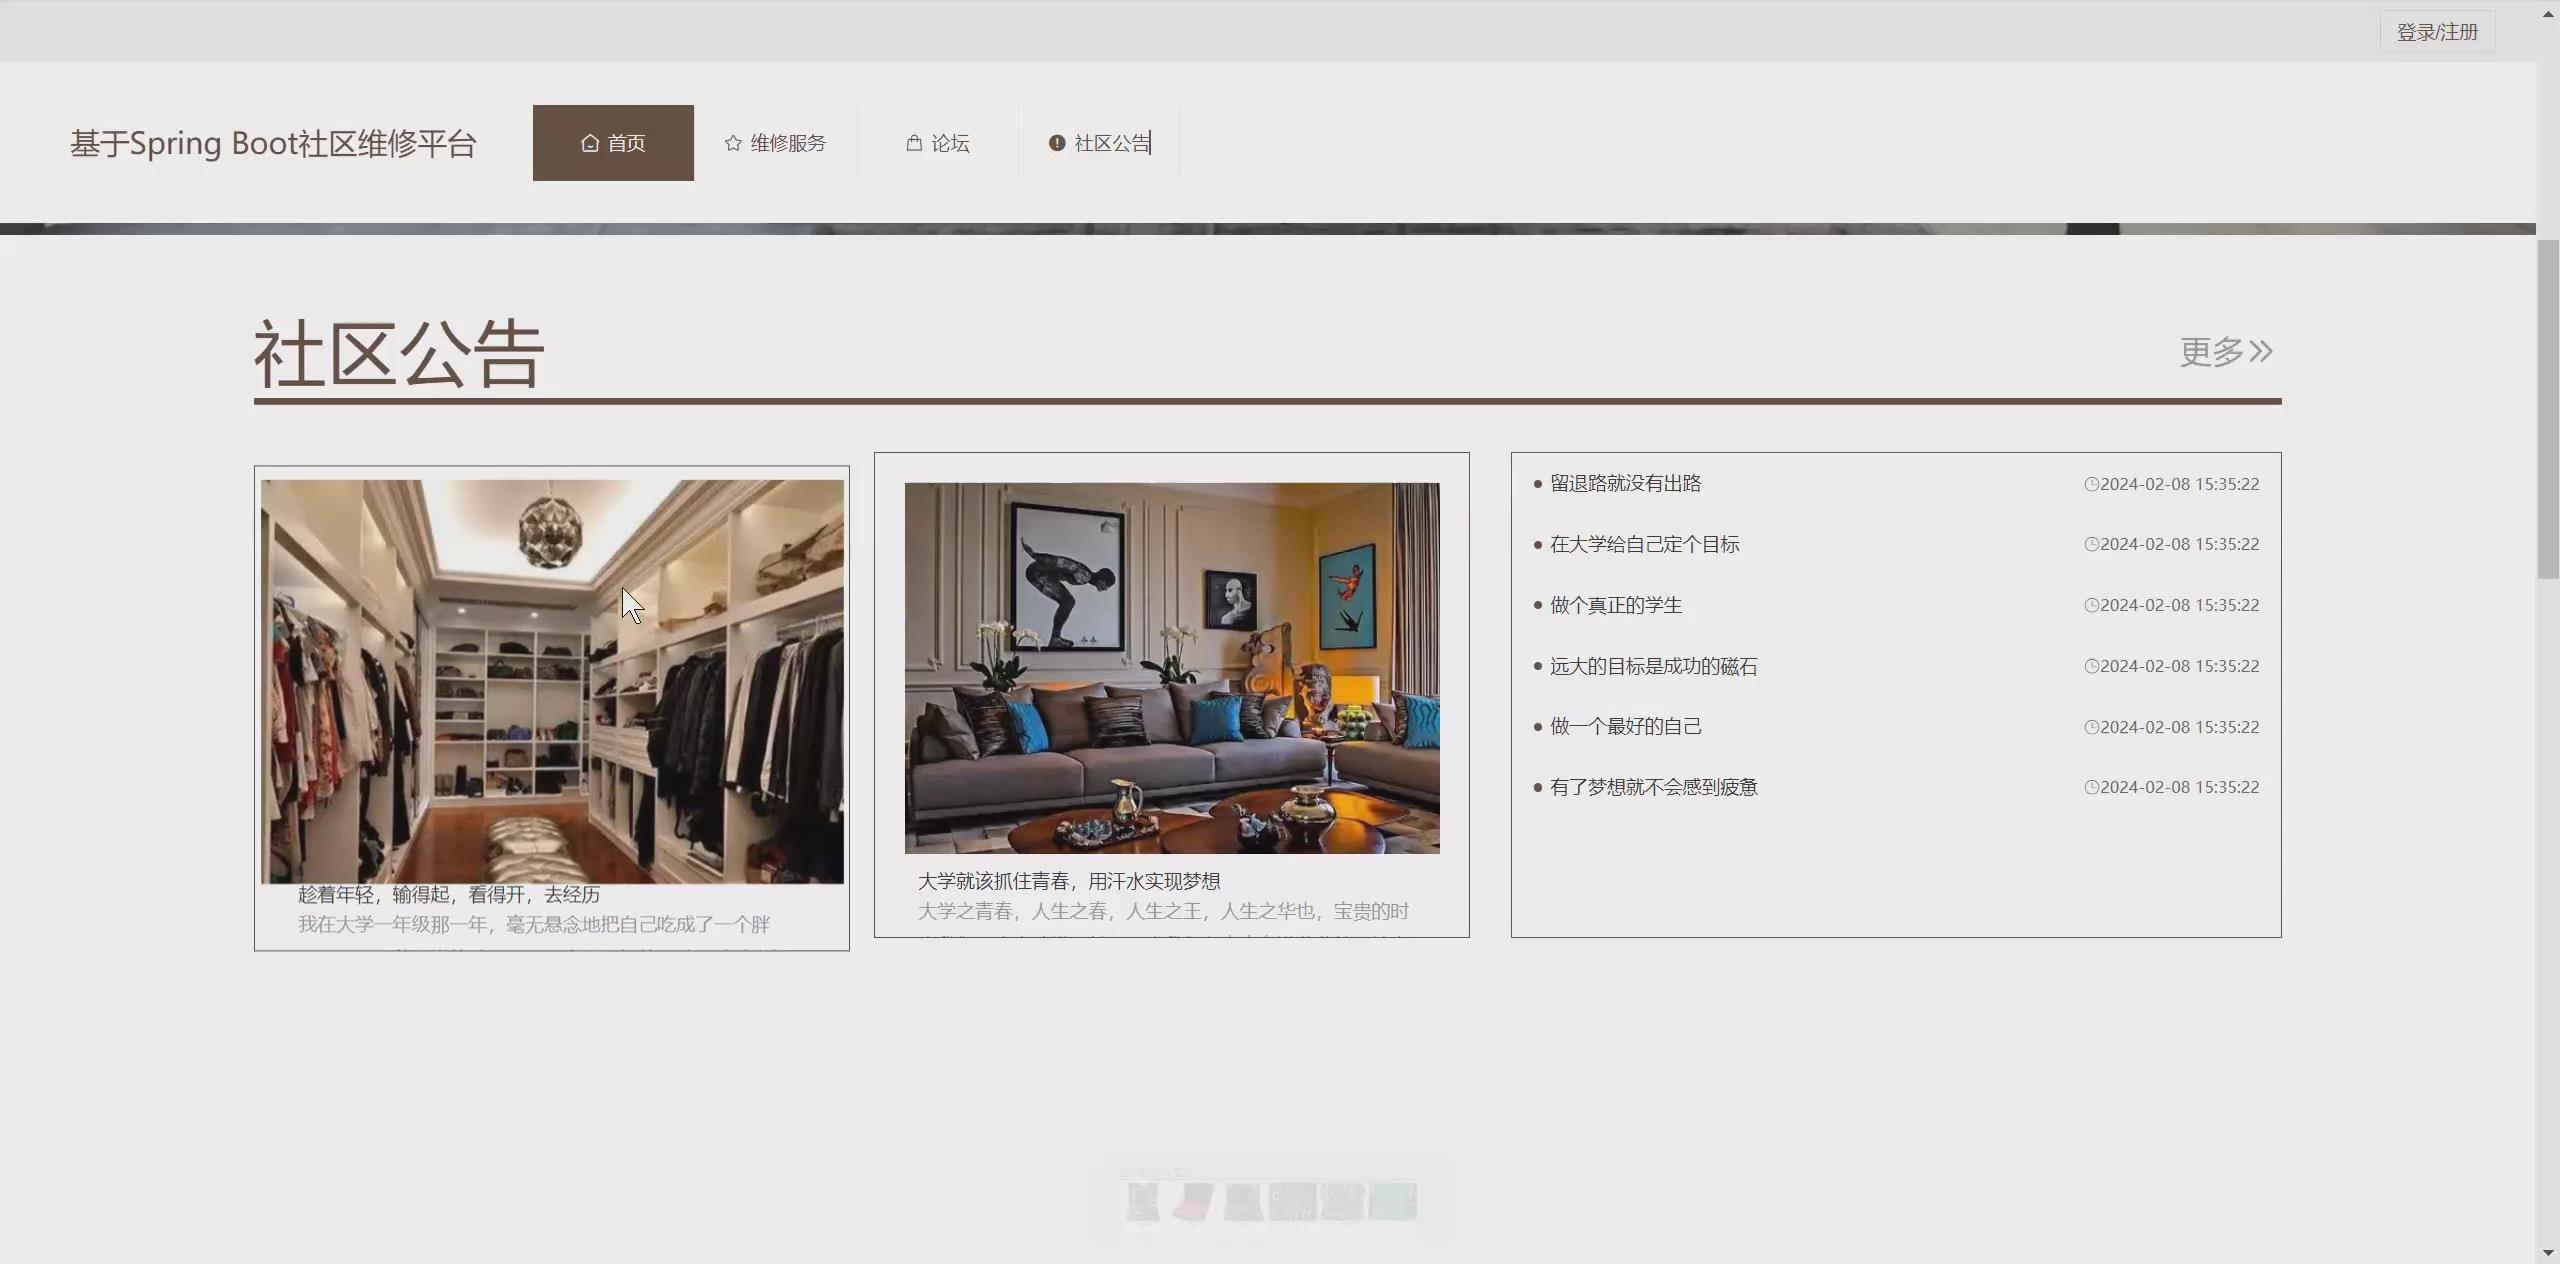The width and height of the screenshot is (2560, 1264).
Task: Click the home icon in 首页 tab
Action: [x=590, y=143]
